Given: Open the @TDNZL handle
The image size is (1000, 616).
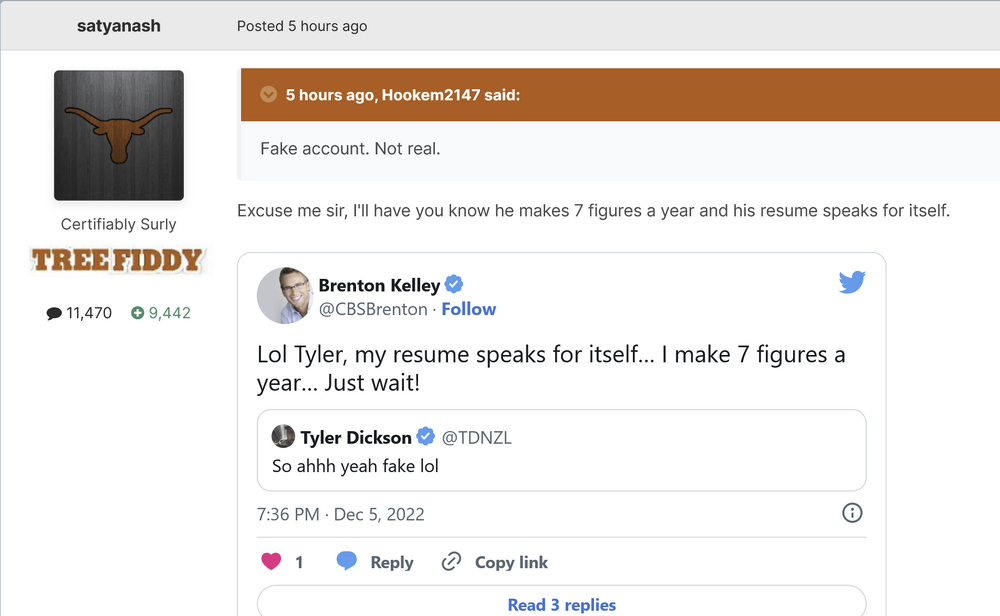Looking at the screenshot, I should 477,437.
